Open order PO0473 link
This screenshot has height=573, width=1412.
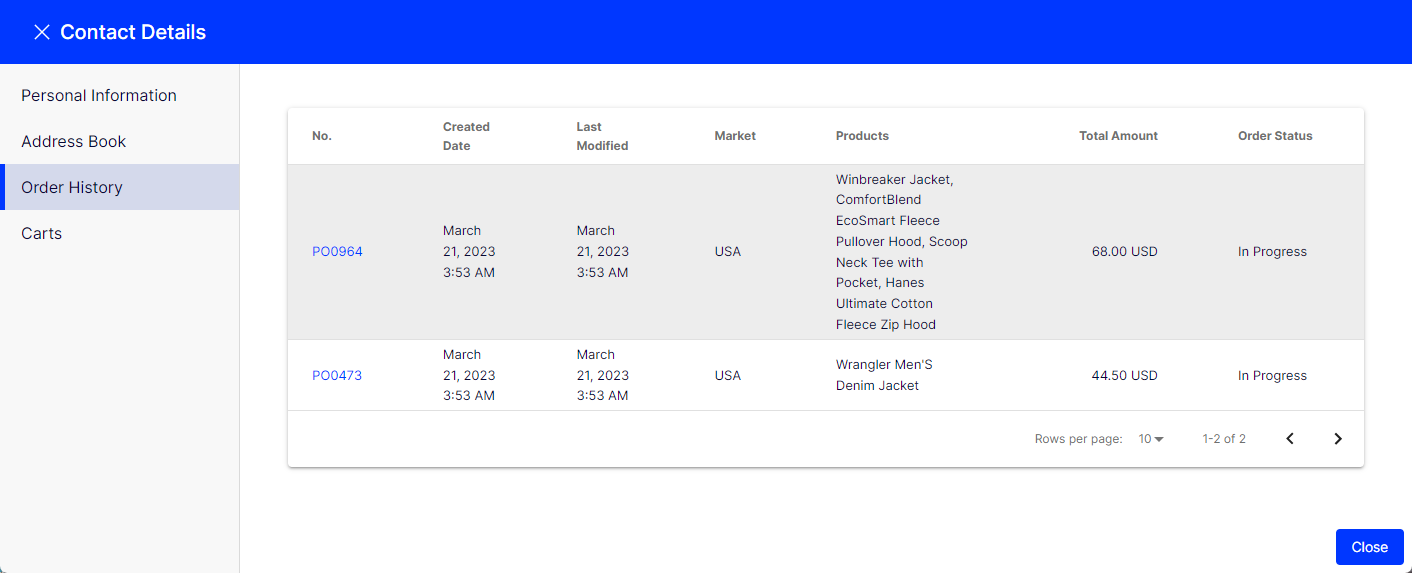point(337,376)
